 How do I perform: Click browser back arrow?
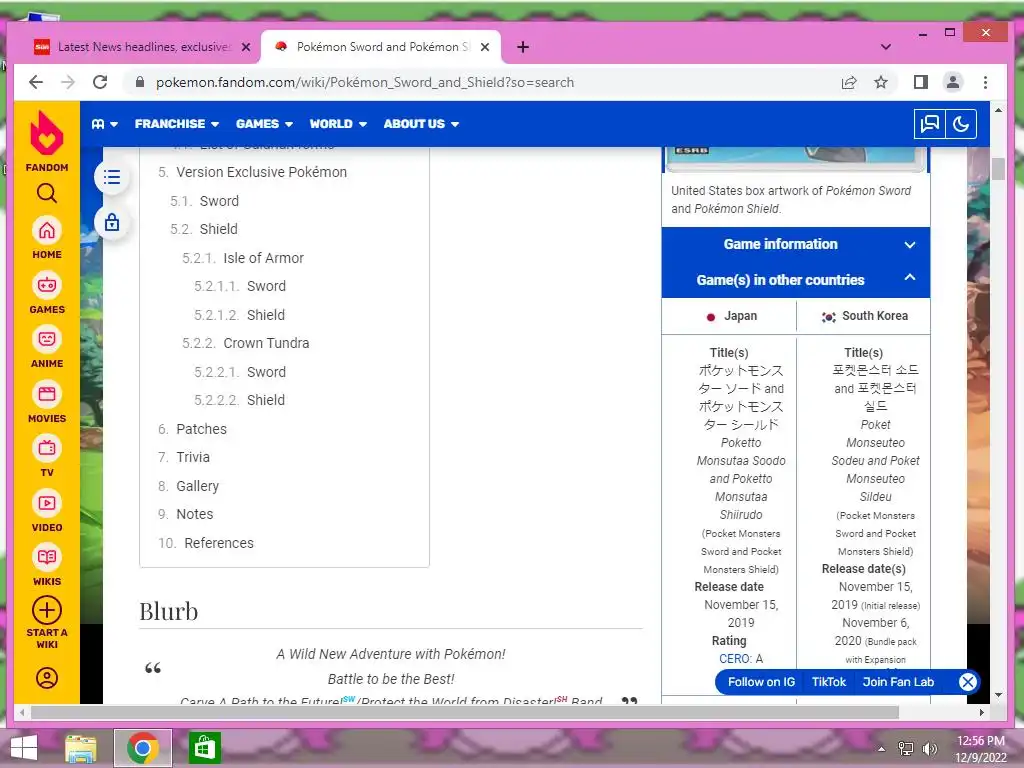pos(36,82)
